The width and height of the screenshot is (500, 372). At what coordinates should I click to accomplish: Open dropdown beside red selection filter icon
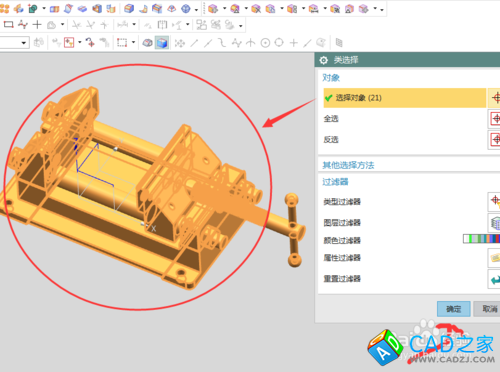click(80, 43)
